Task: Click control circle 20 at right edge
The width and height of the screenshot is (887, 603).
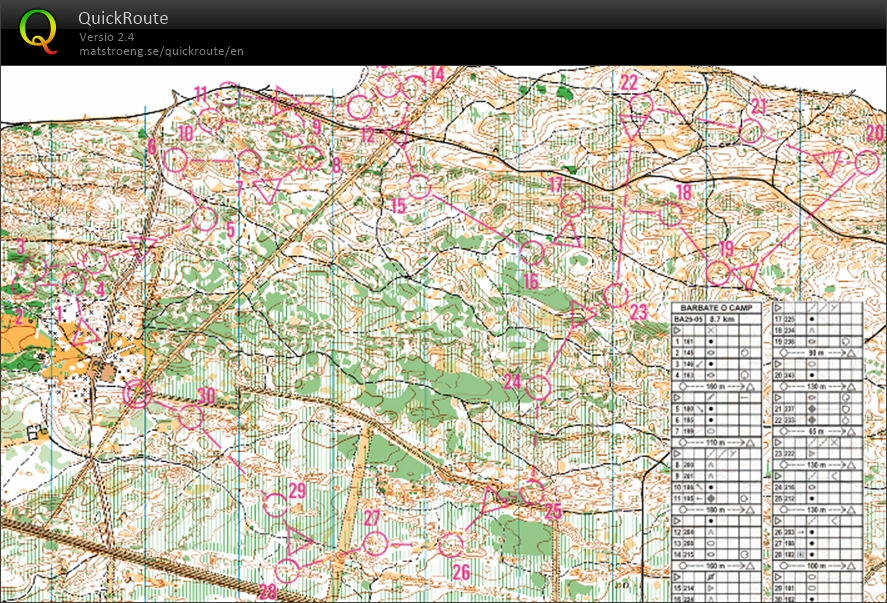Action: 867,161
